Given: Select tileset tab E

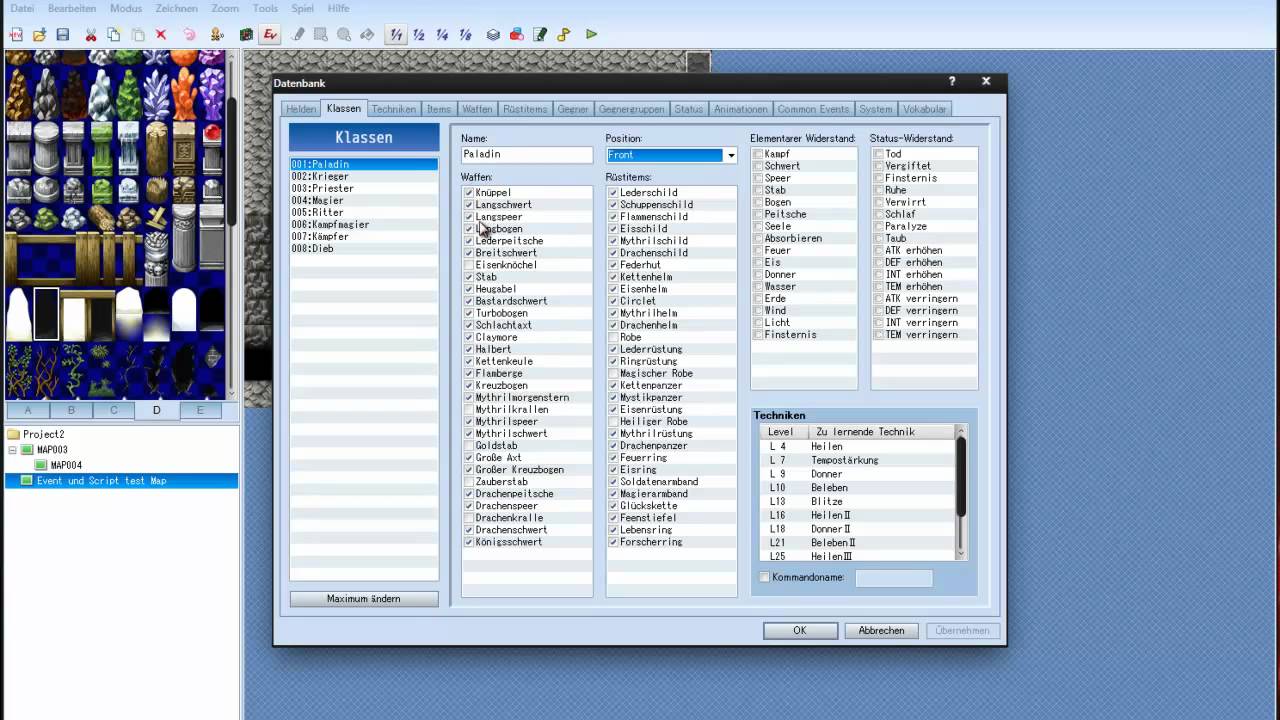Looking at the screenshot, I should point(200,410).
